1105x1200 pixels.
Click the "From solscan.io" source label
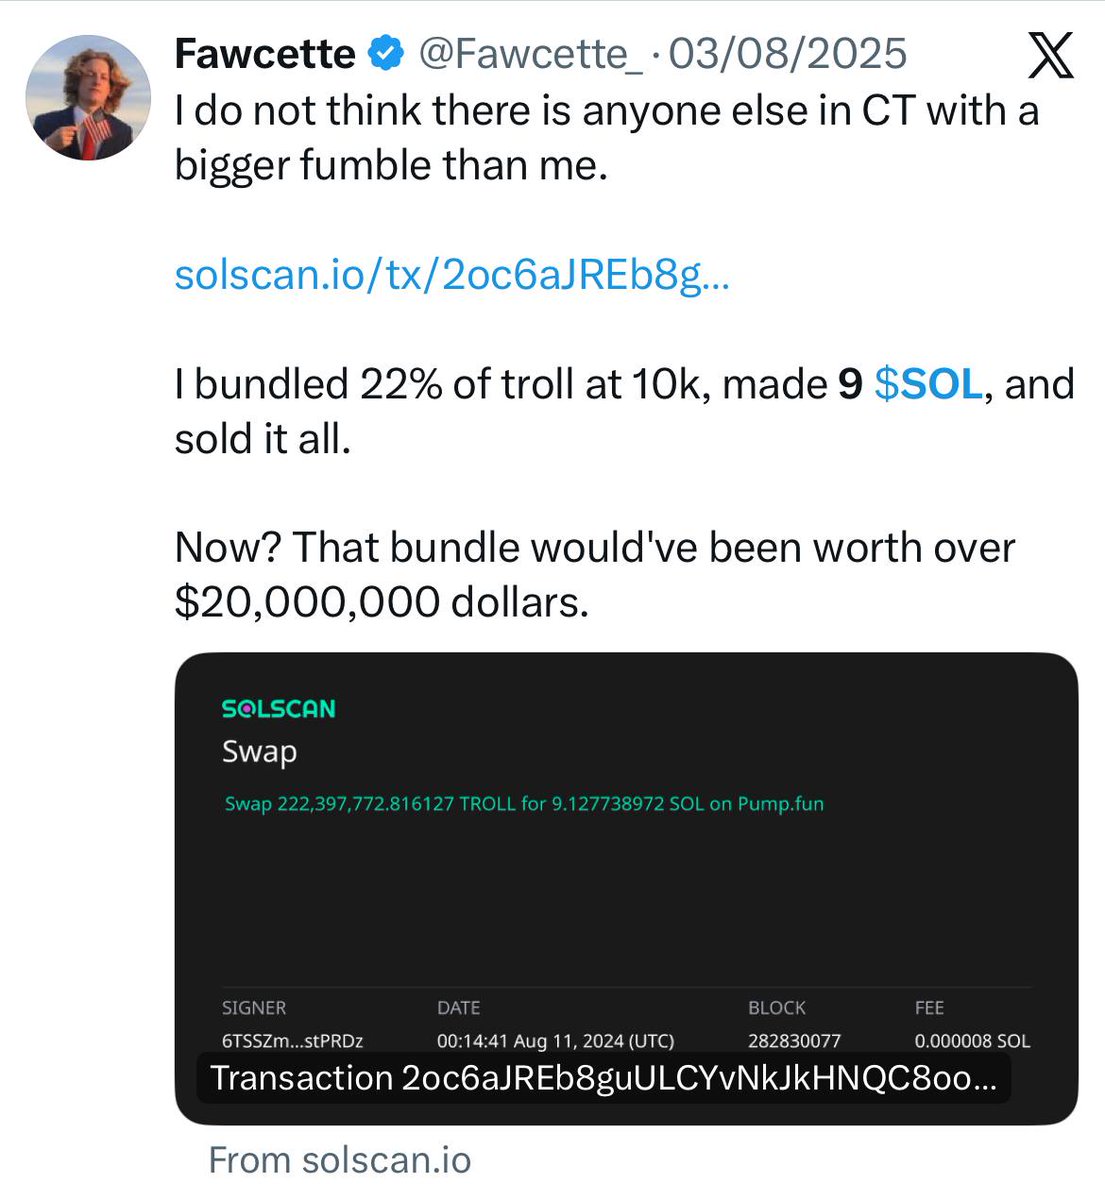point(340,1160)
